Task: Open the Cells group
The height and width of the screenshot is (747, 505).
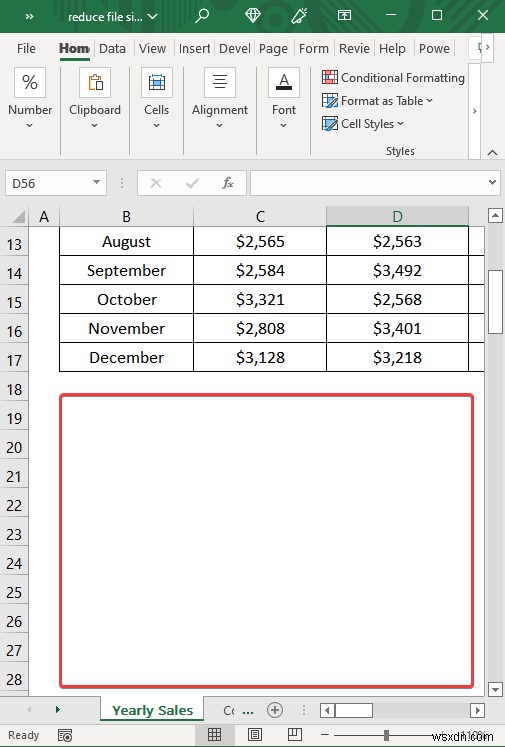Action: [x=156, y=99]
